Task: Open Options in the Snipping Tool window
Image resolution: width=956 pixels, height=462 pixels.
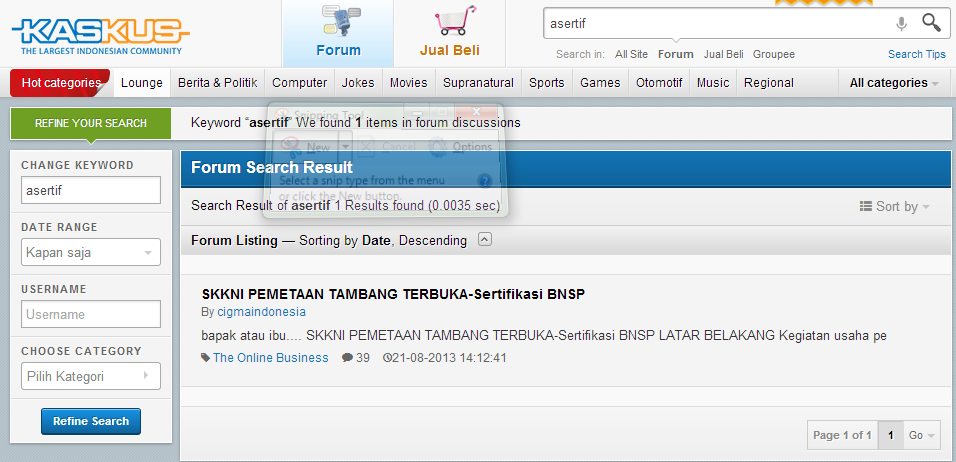Action: point(460,147)
